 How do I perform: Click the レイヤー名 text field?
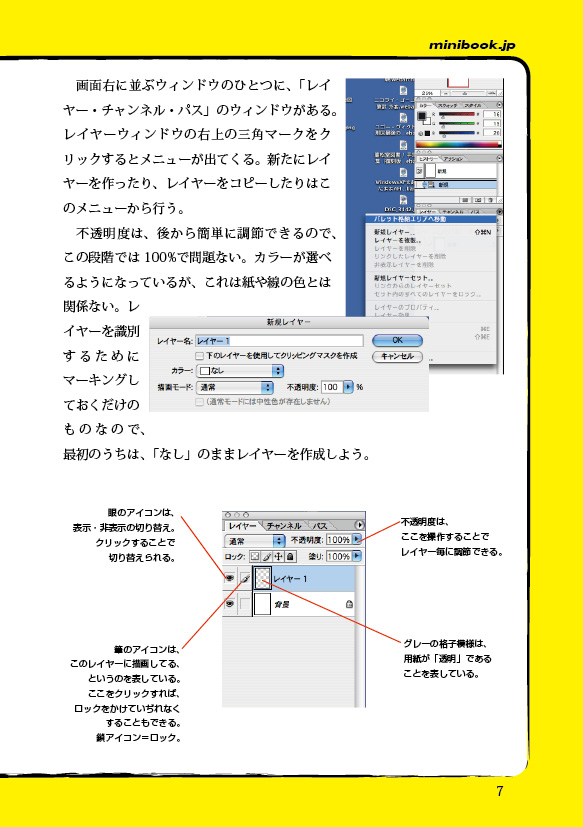(279, 341)
